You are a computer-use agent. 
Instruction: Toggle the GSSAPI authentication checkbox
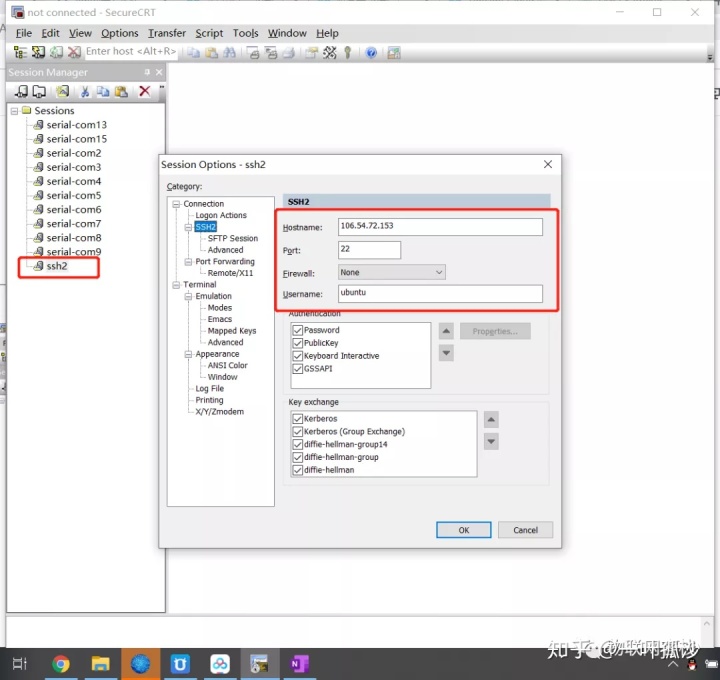298,369
